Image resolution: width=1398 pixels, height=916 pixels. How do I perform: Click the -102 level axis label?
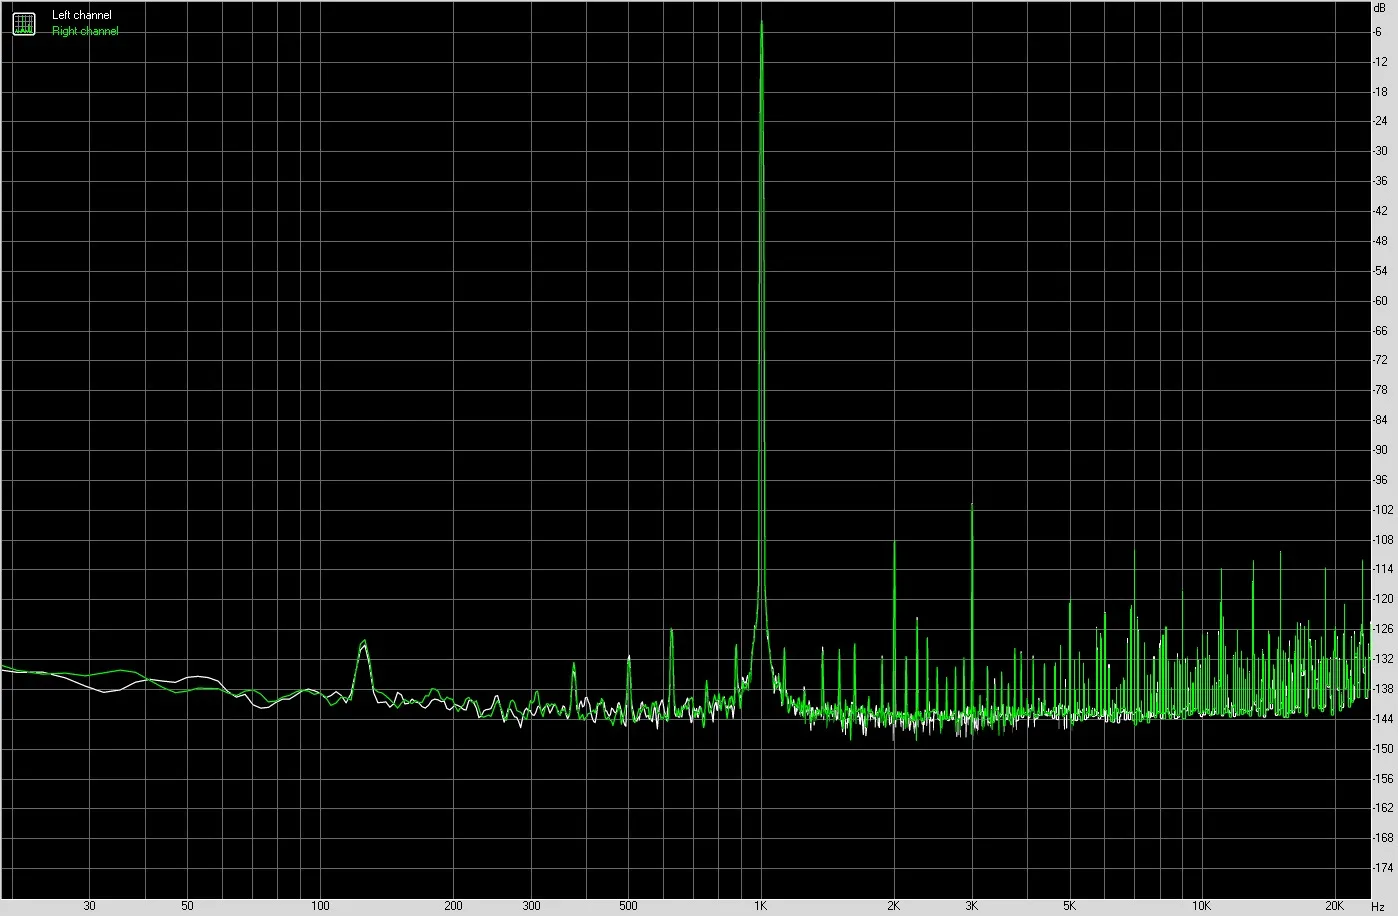pos(1384,510)
